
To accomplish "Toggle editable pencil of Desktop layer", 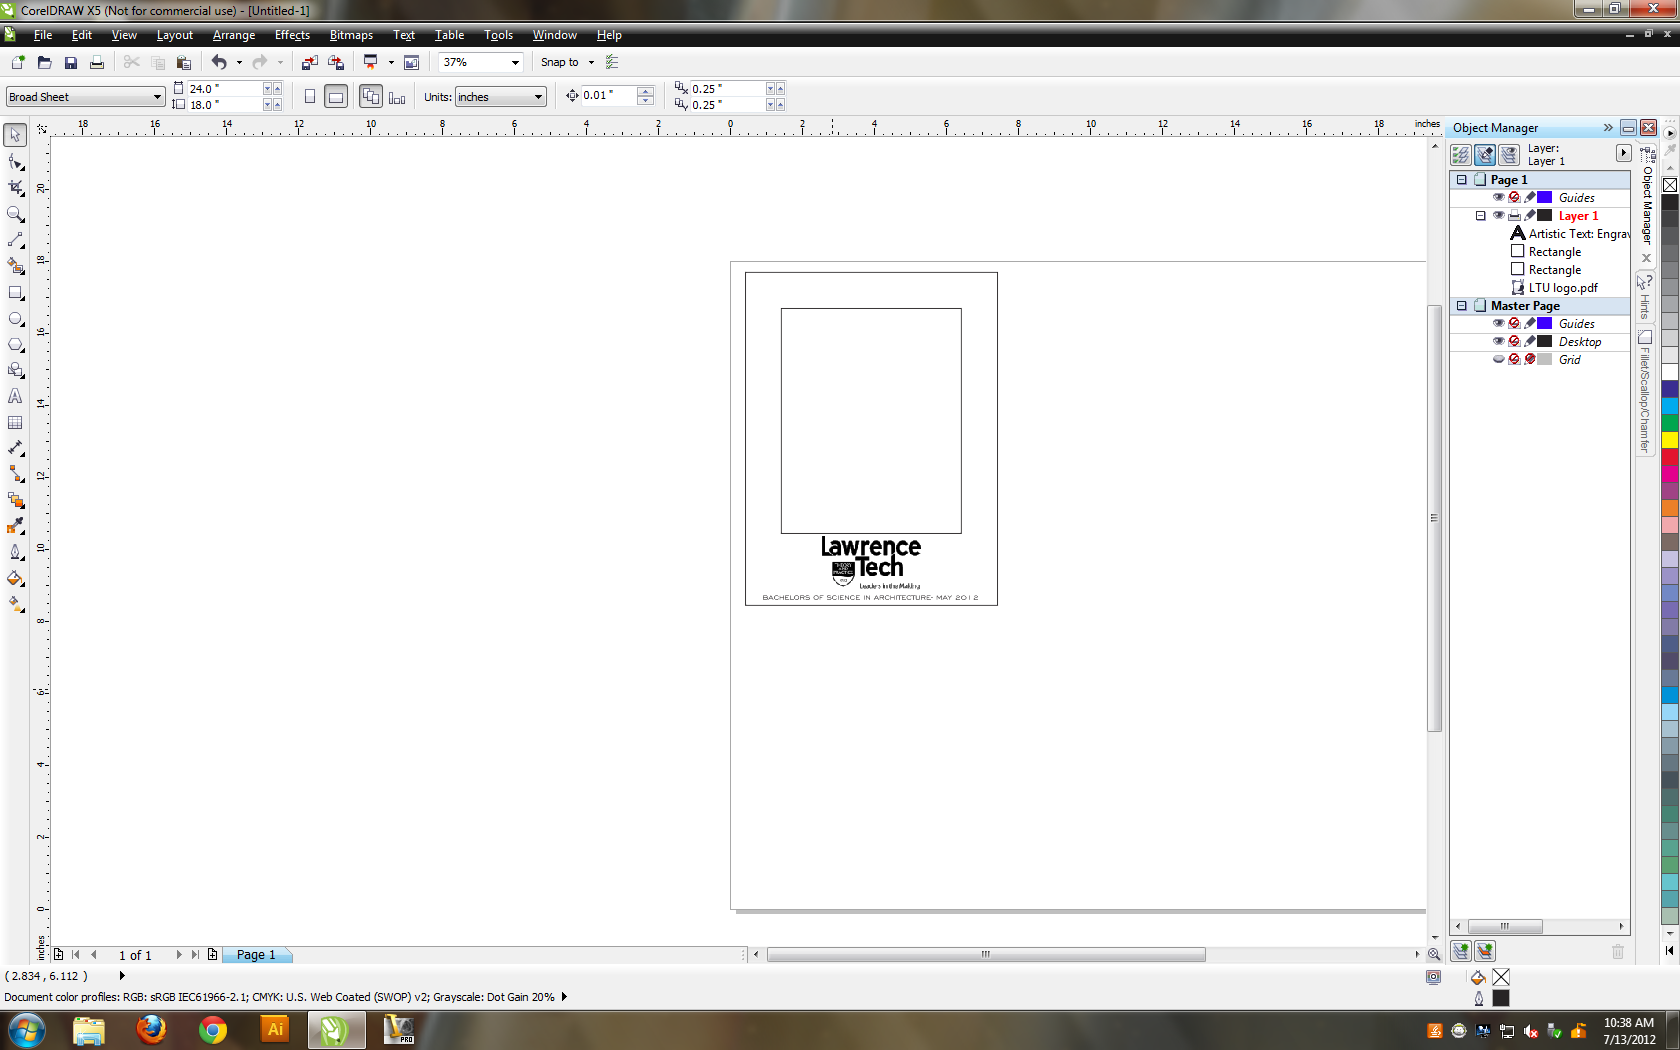I will coord(1530,341).
